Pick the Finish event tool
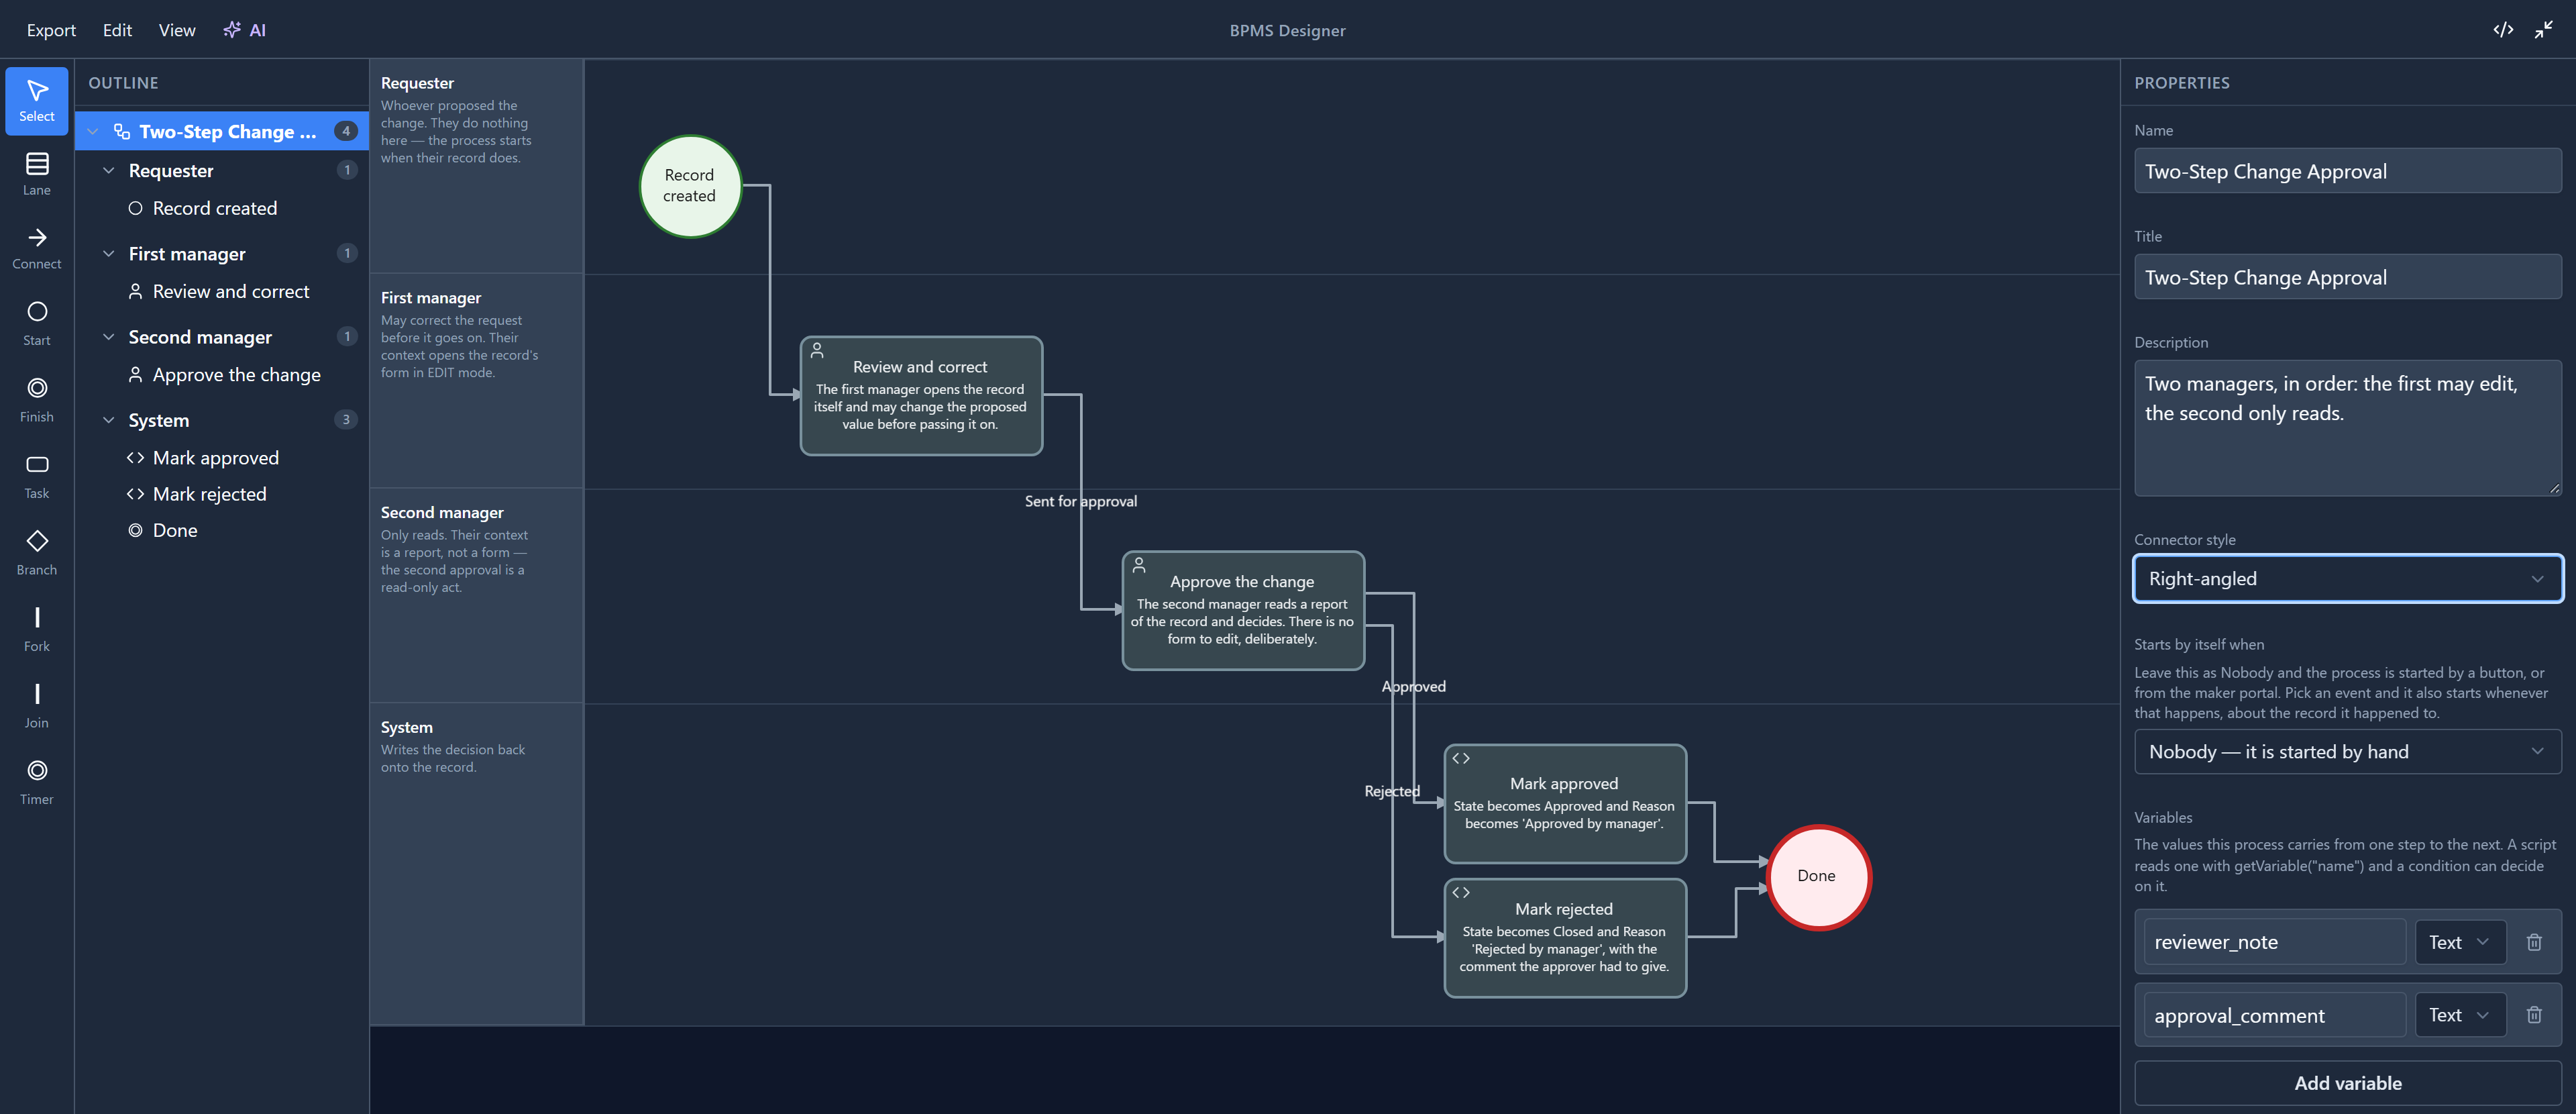This screenshot has height=1114, width=2576. click(37, 400)
